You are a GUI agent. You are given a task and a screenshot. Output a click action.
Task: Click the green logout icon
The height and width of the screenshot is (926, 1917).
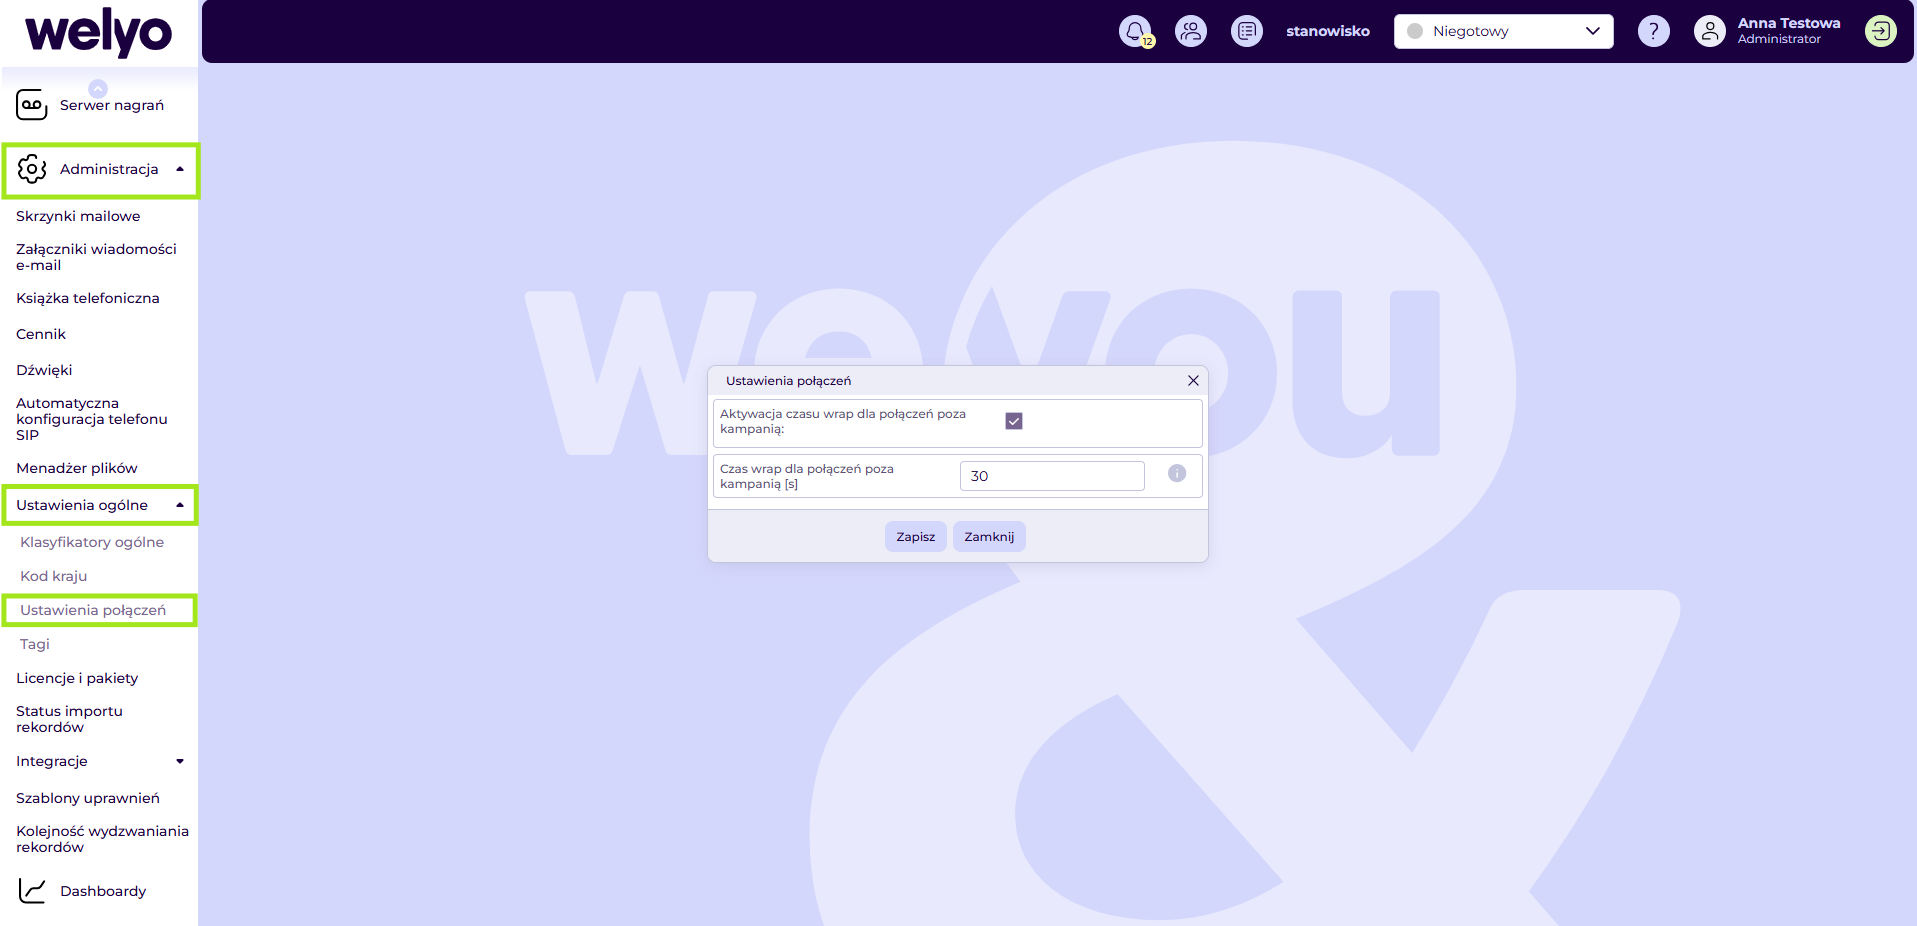pos(1880,31)
